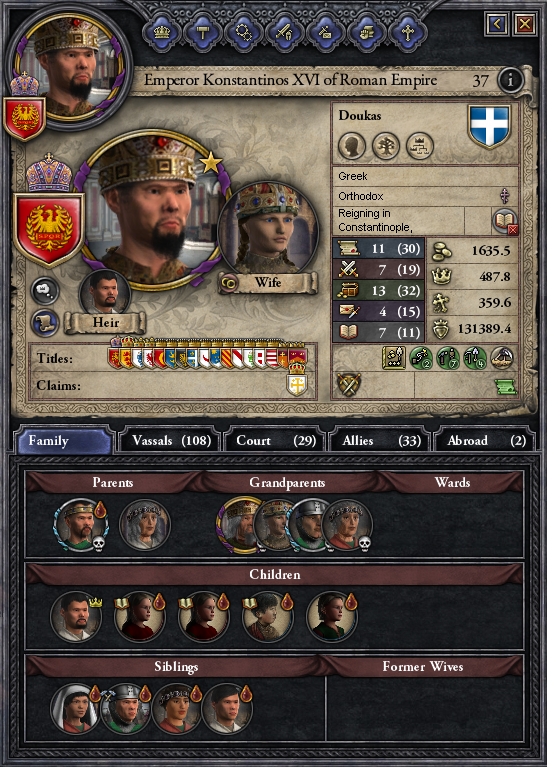
Task: Click the crossed swords war shield icon
Action: pyautogui.click(x=348, y=384)
